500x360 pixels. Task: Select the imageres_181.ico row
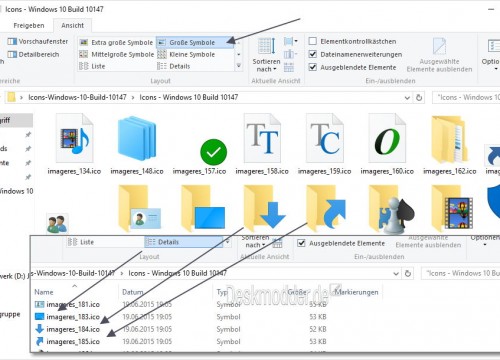point(180,304)
